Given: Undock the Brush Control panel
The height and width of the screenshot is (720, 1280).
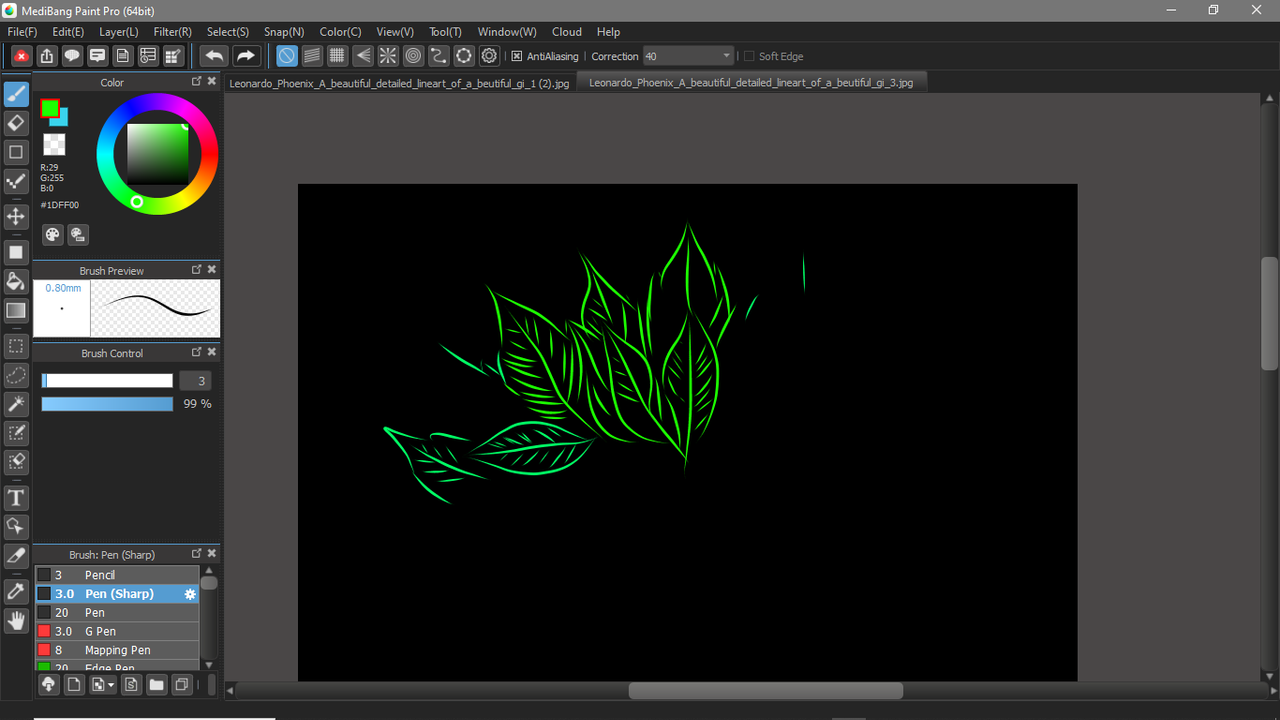Looking at the screenshot, I should 197,352.
